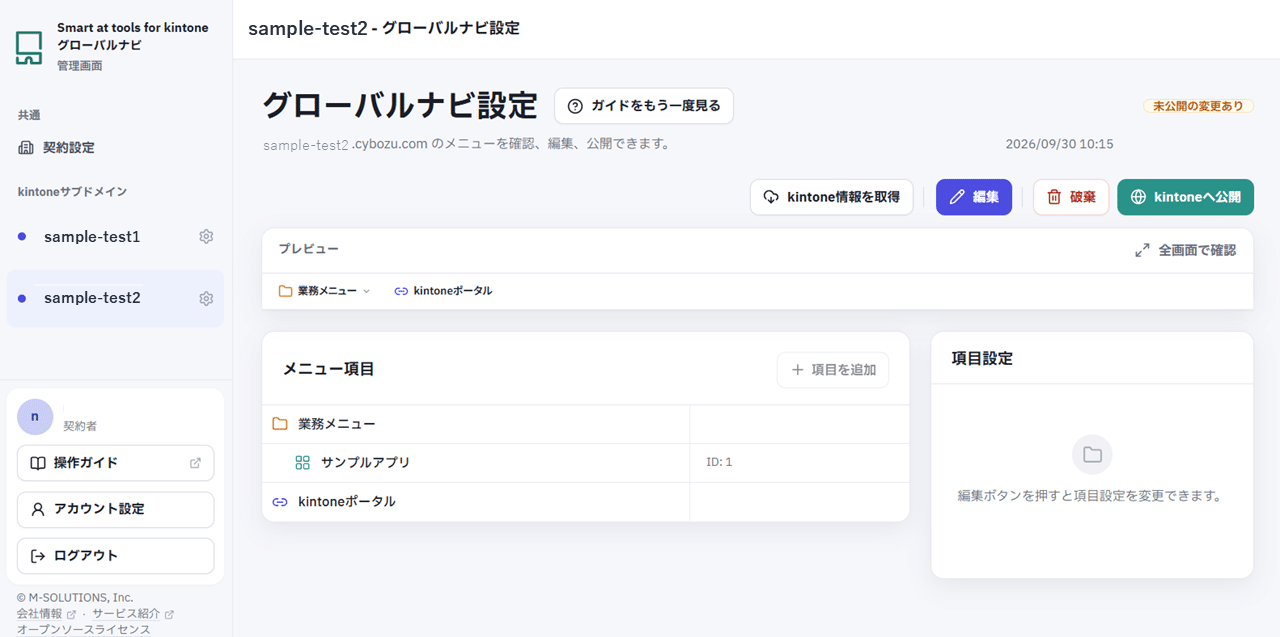Click the 編集 button
1280x637 pixels.
[974, 197]
